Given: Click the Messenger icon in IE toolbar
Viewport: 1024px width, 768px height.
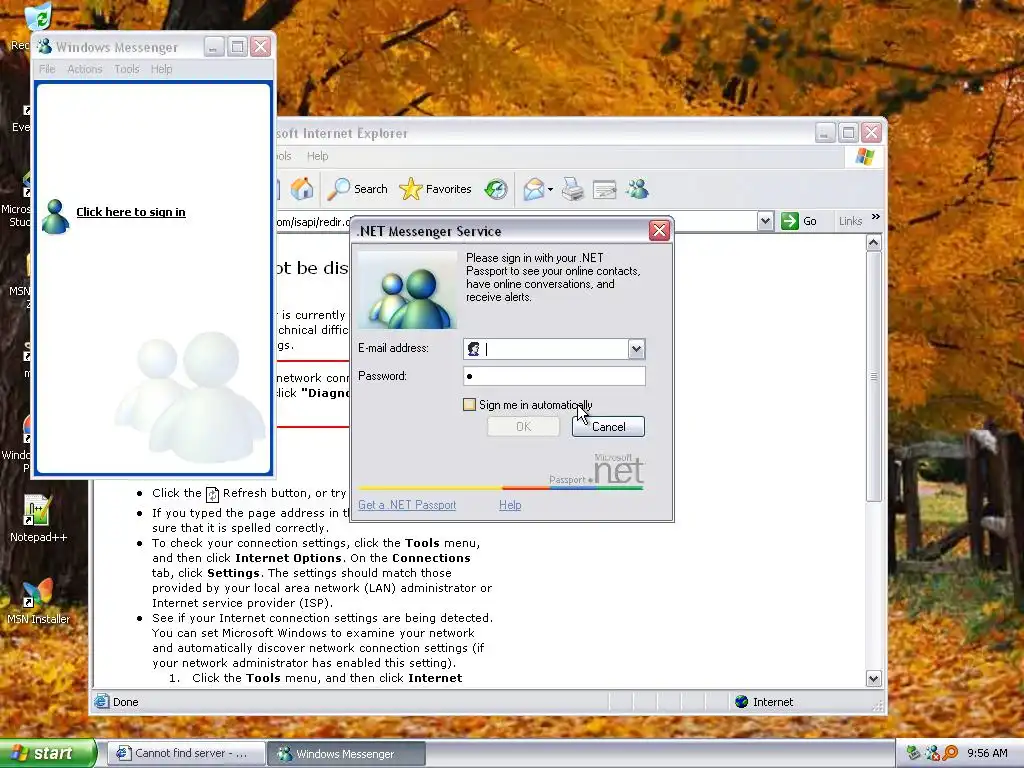Looking at the screenshot, I should pos(637,189).
